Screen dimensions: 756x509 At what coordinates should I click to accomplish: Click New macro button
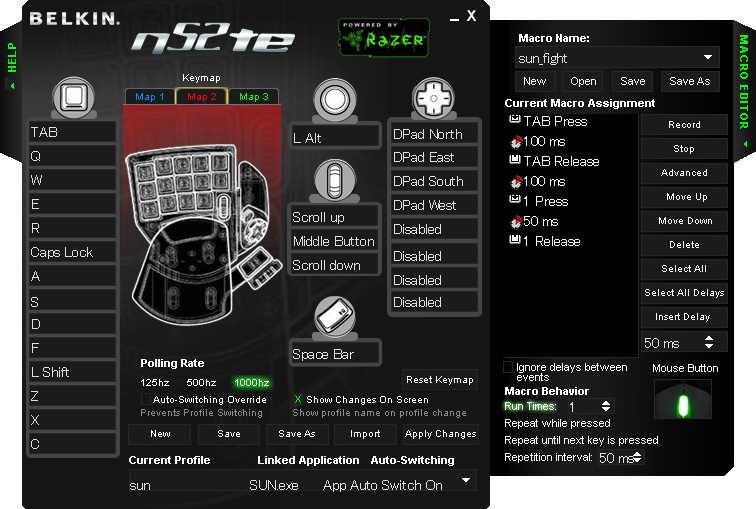[x=535, y=81]
